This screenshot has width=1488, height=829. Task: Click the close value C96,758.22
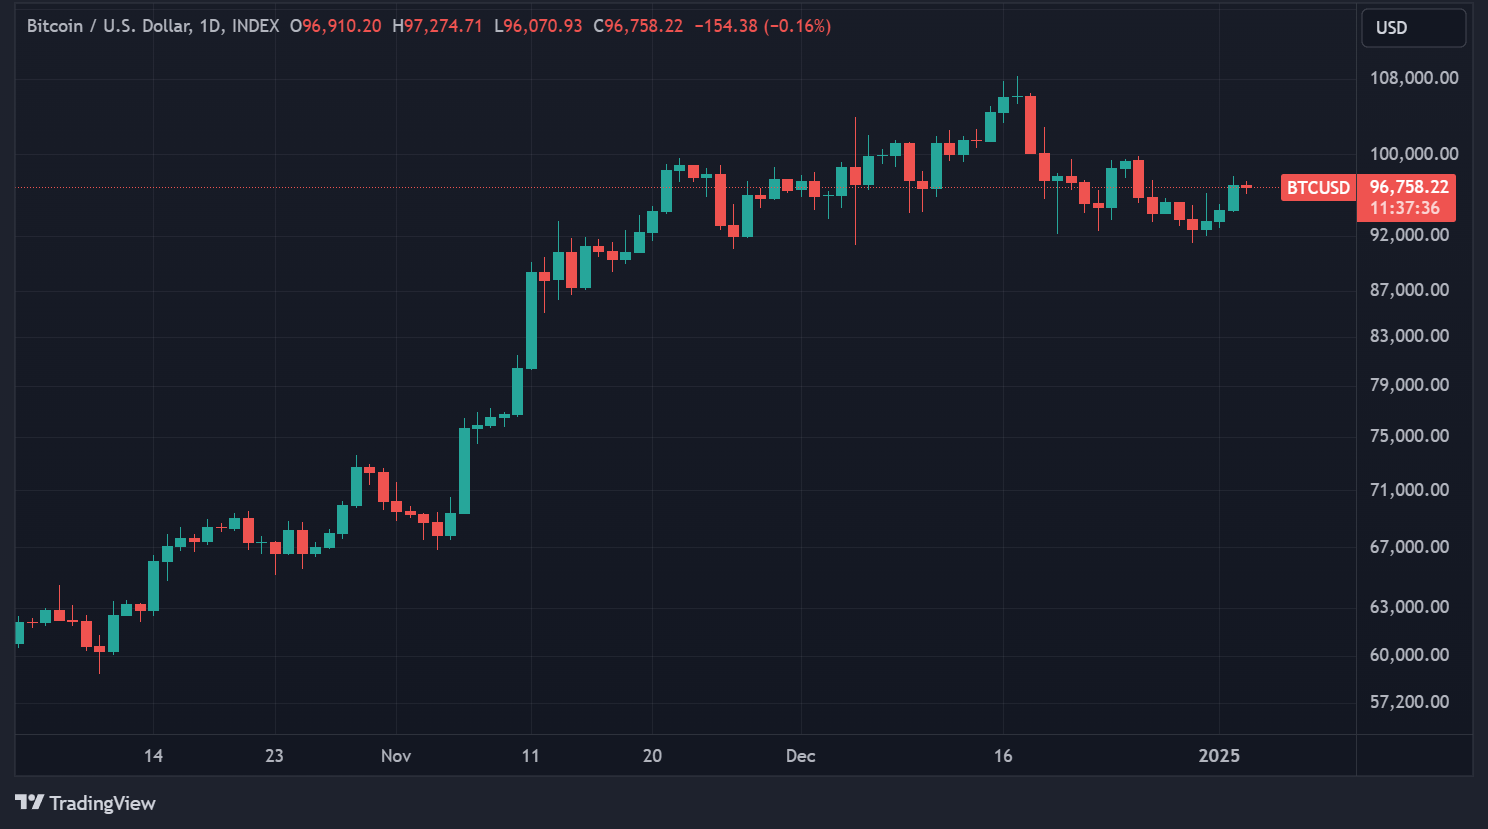pos(638,26)
